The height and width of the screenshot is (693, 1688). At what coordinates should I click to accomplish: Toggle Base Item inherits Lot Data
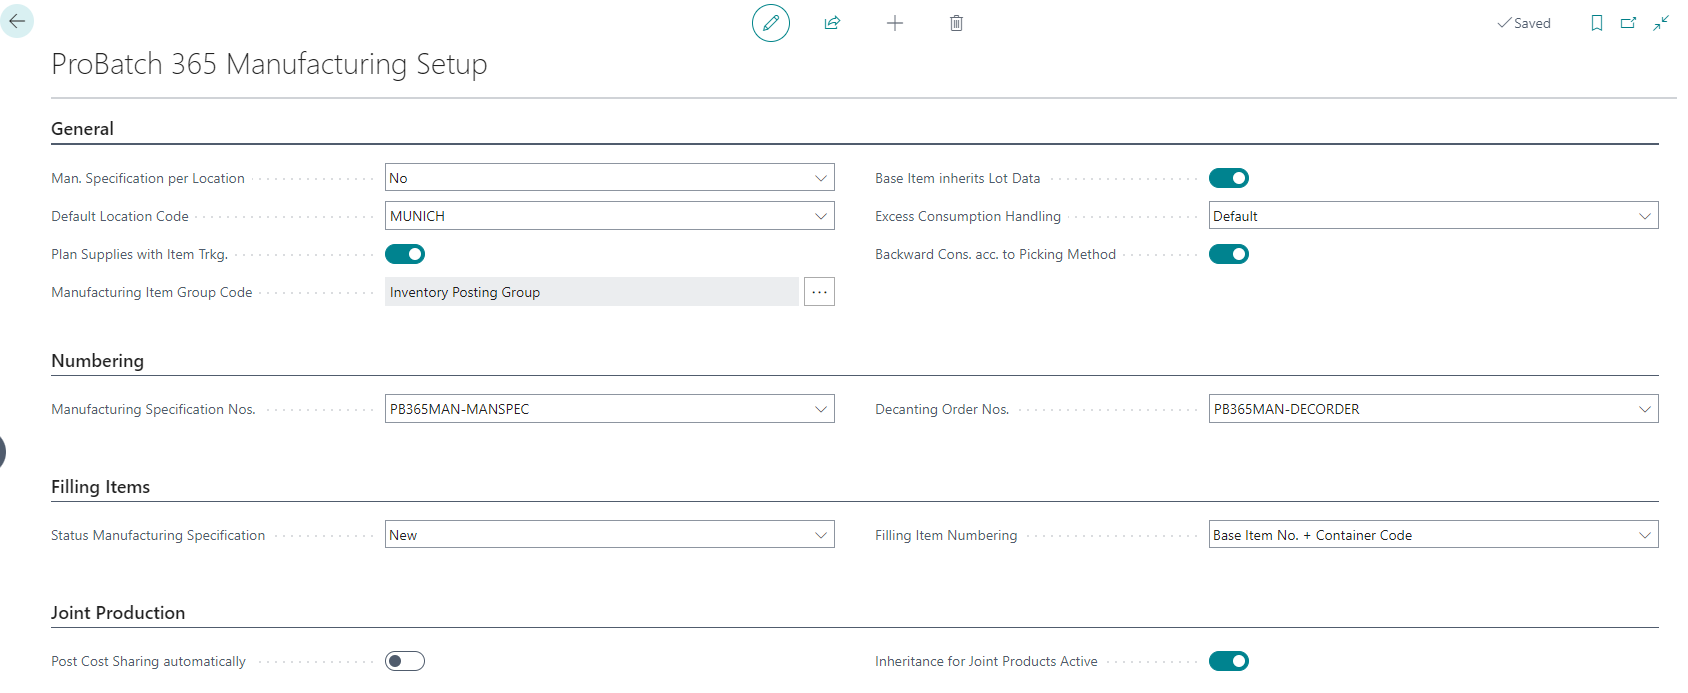coord(1229,178)
